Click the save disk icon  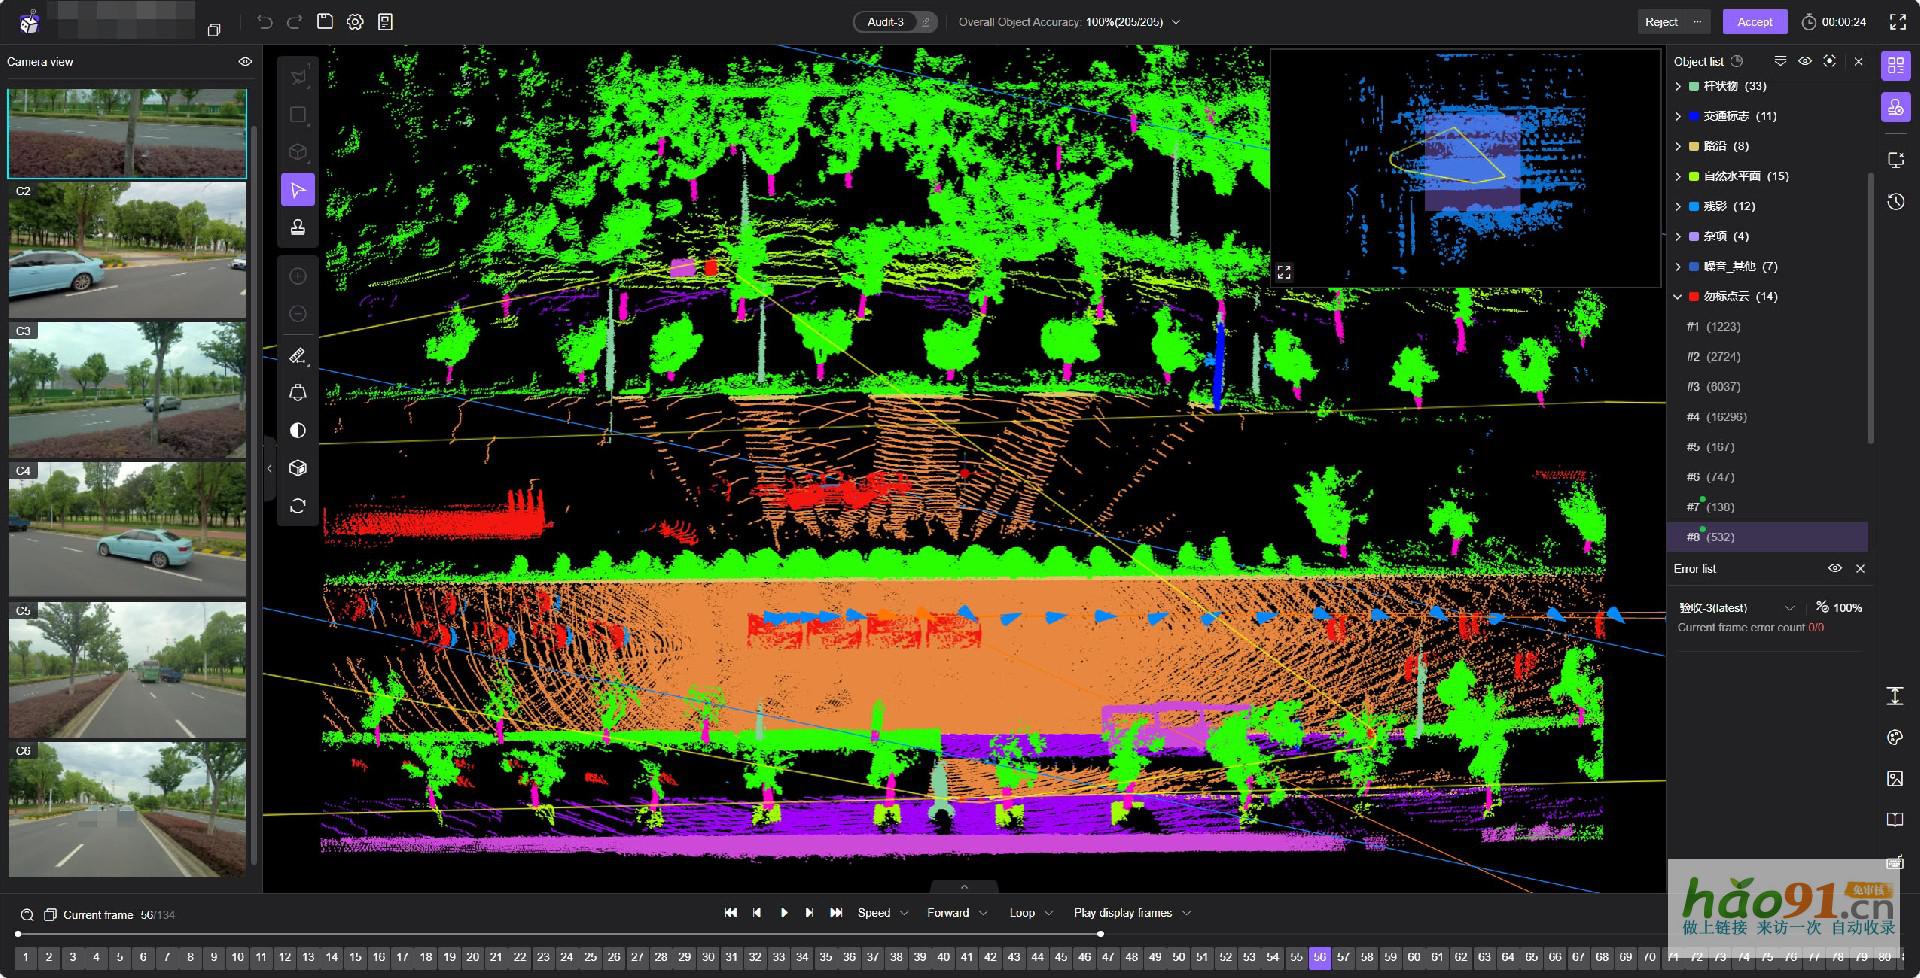325,22
